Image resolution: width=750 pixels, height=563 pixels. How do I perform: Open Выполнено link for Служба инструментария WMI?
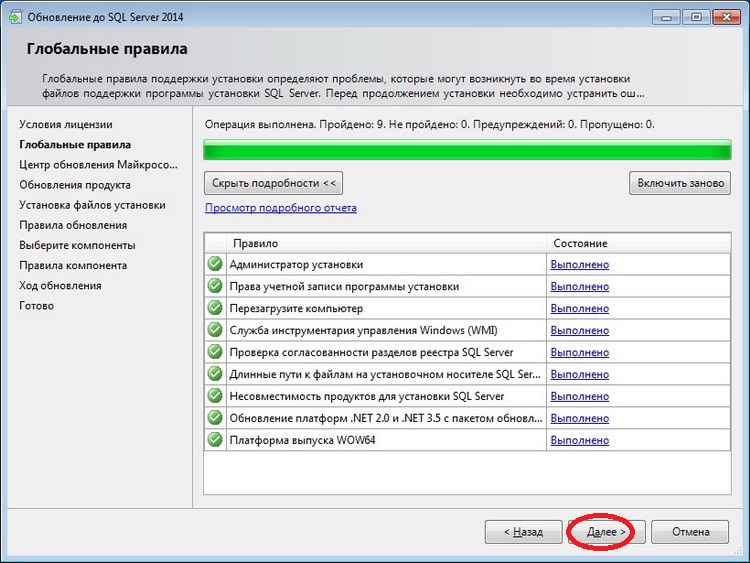[580, 331]
